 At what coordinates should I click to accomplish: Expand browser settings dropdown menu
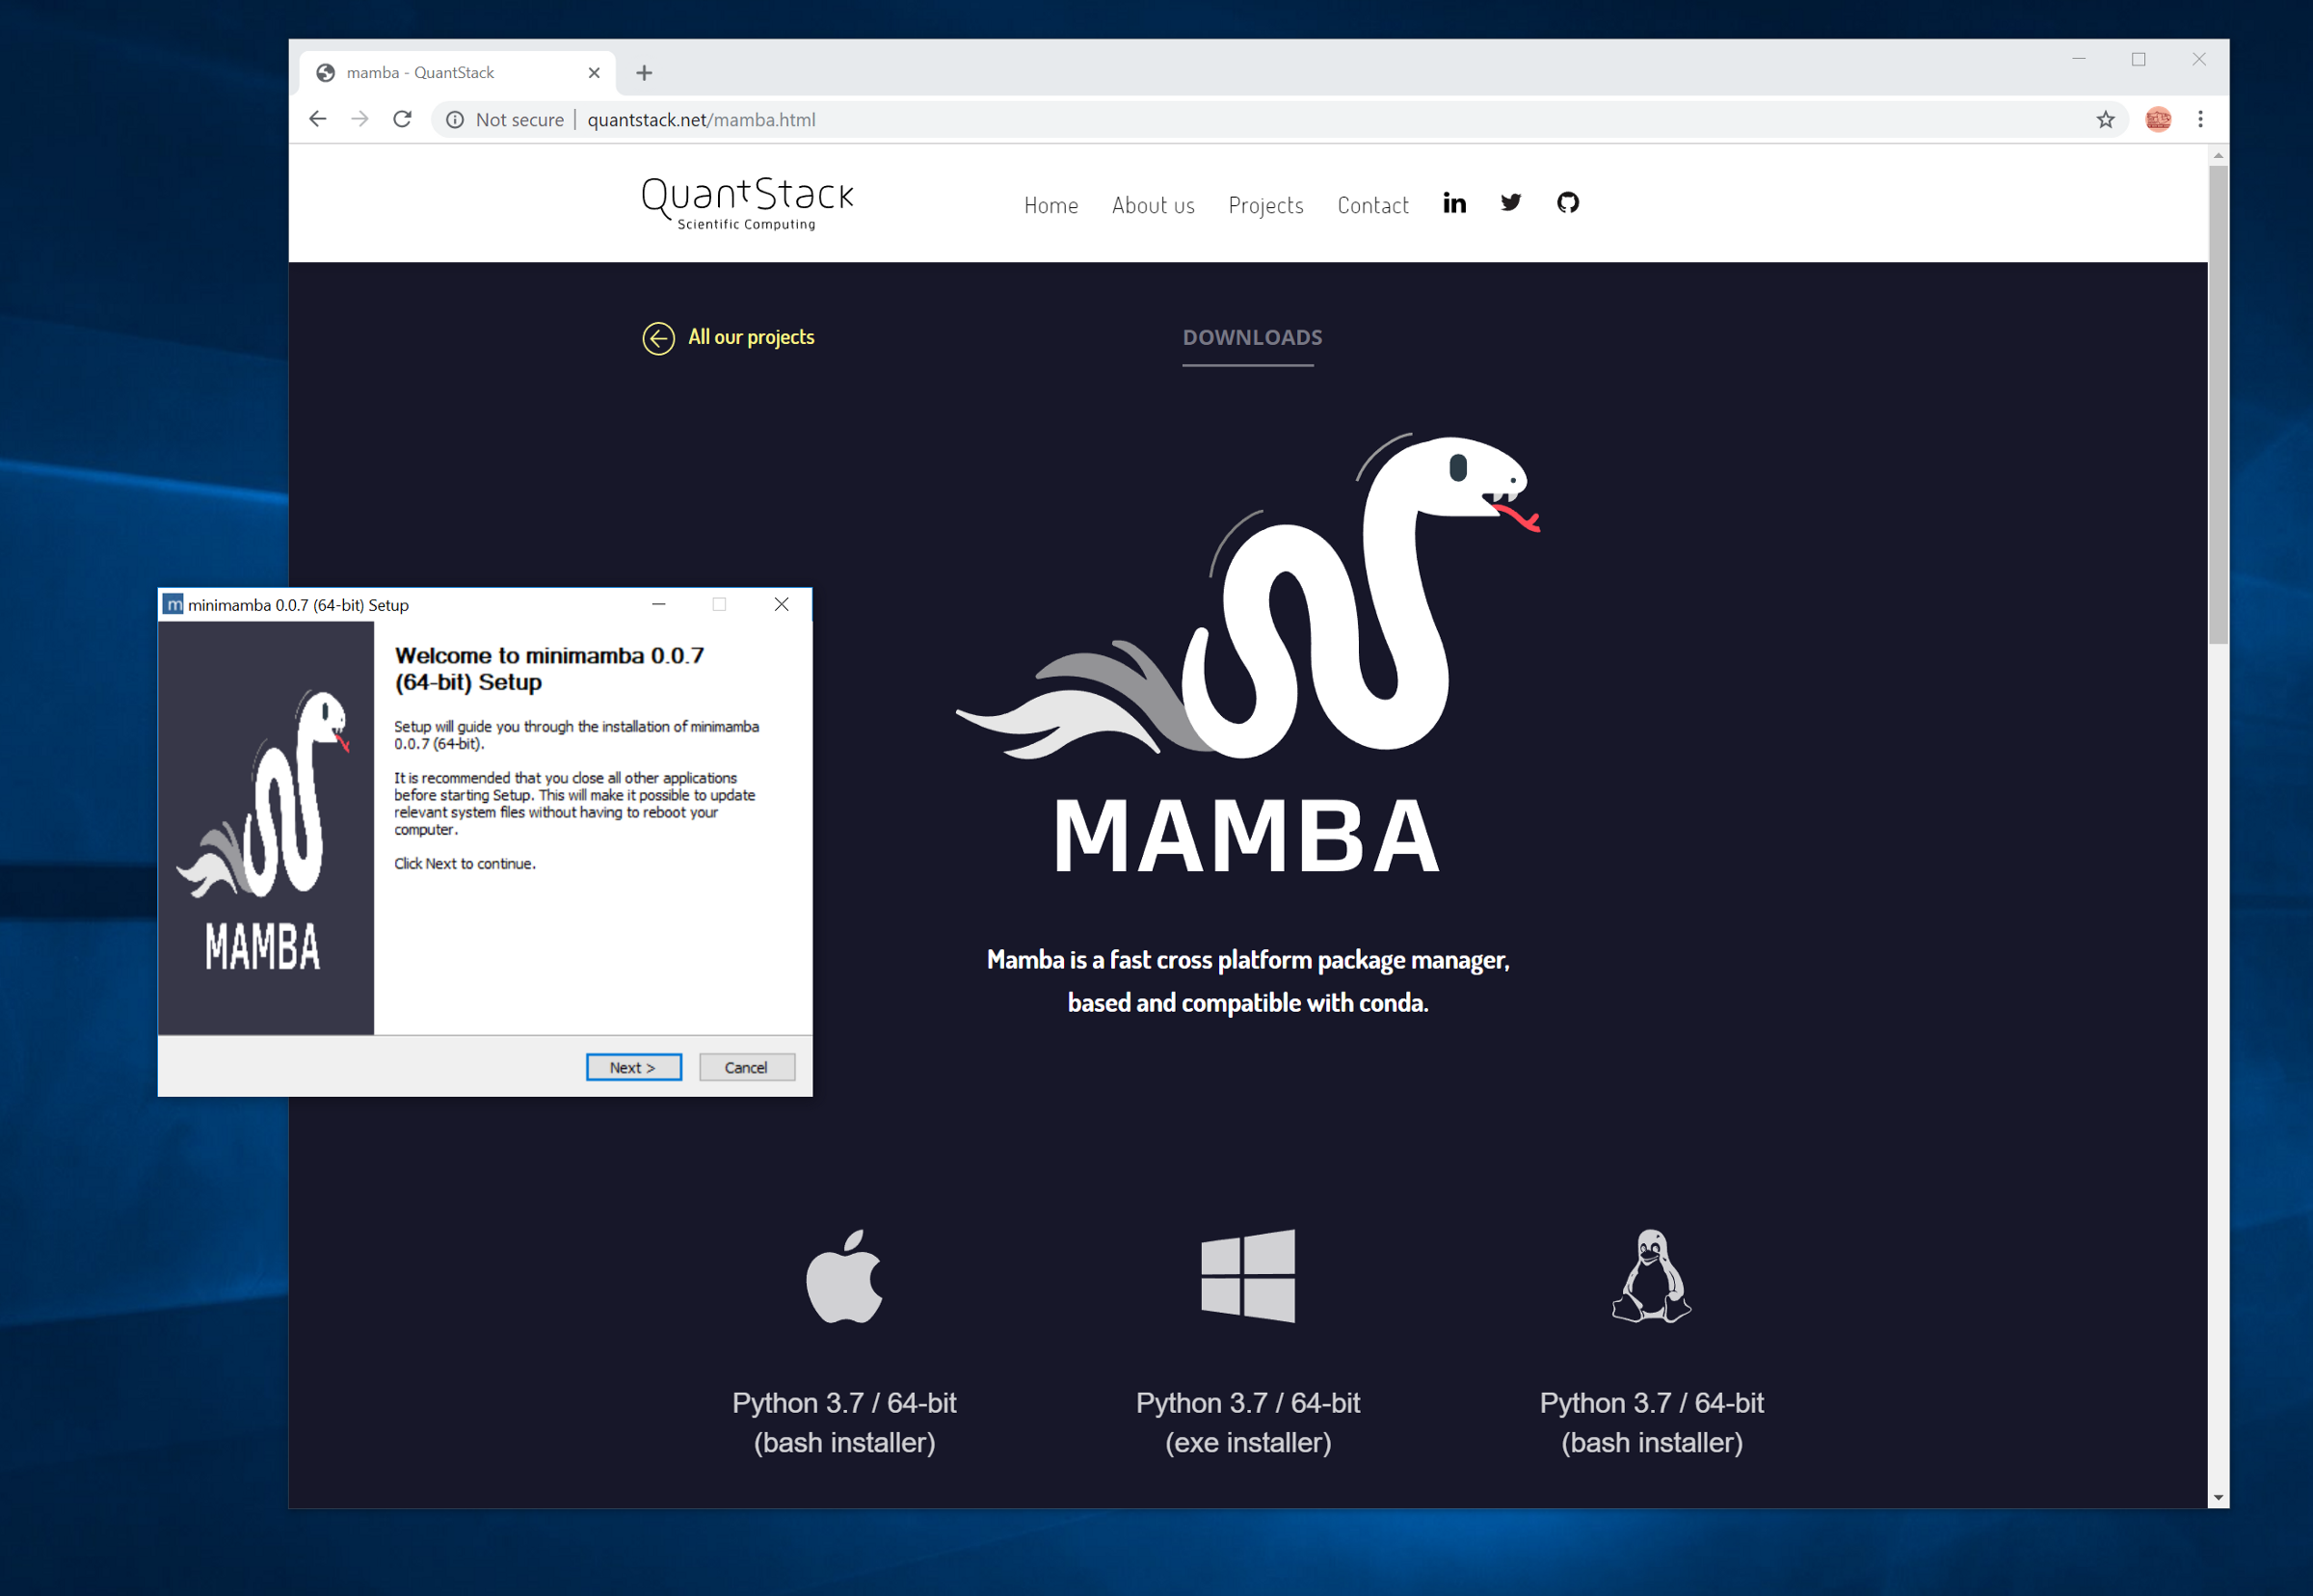2200,120
